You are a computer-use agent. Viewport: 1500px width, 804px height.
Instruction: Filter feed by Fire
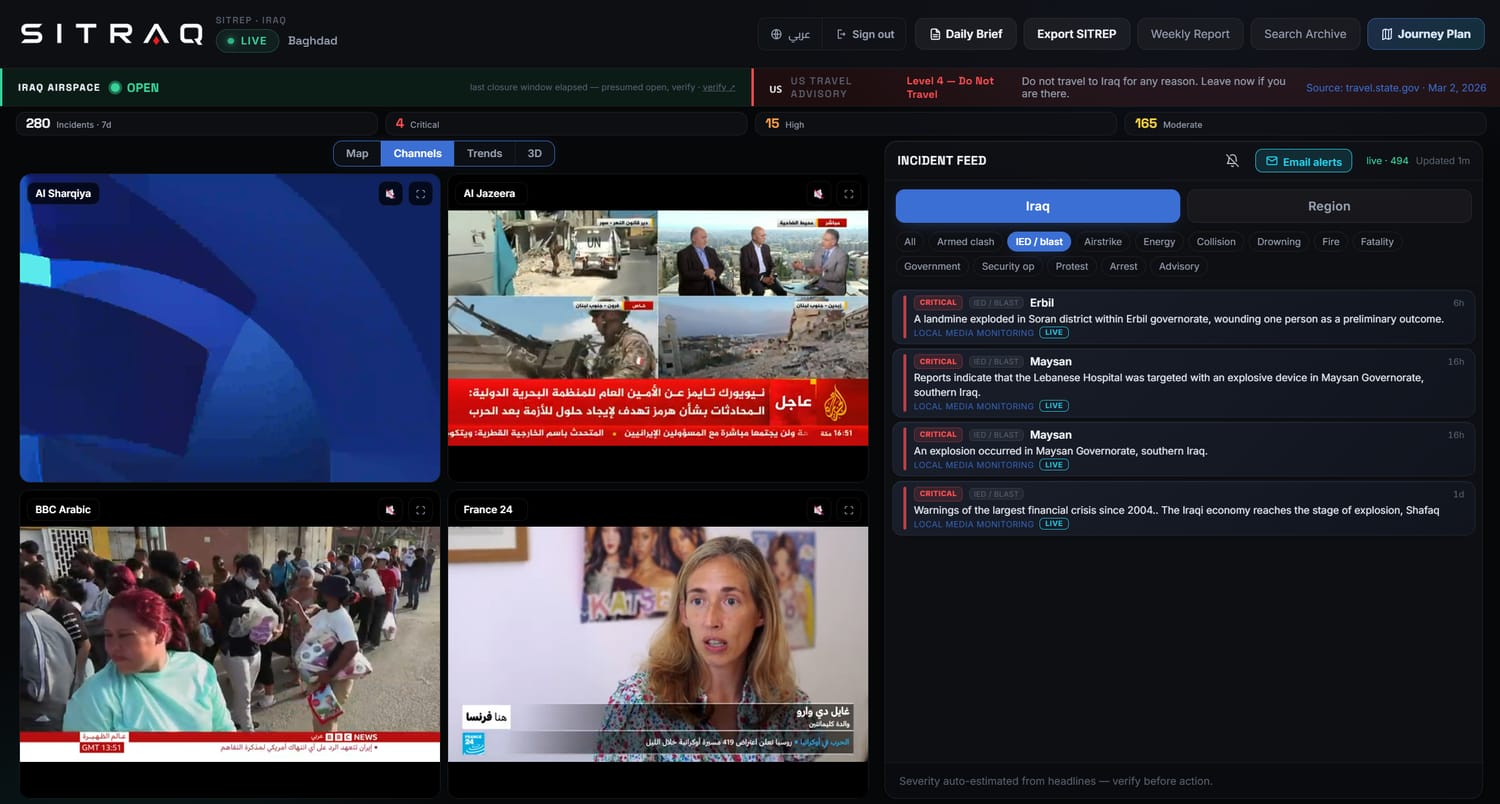tap(1330, 242)
